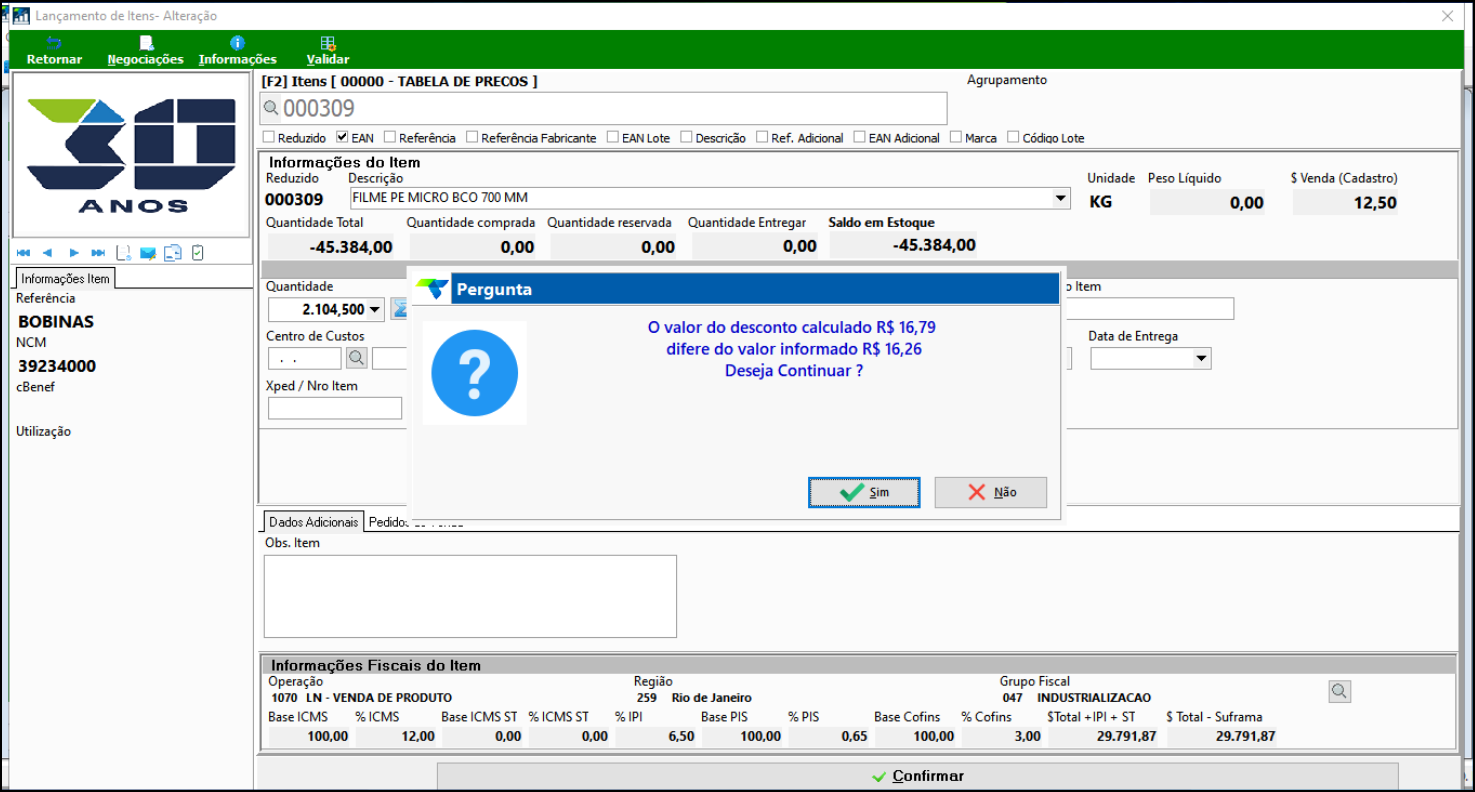The width and height of the screenshot is (1475, 792).
Task: Uncheck the EAN search checkbox
Action: (342, 137)
